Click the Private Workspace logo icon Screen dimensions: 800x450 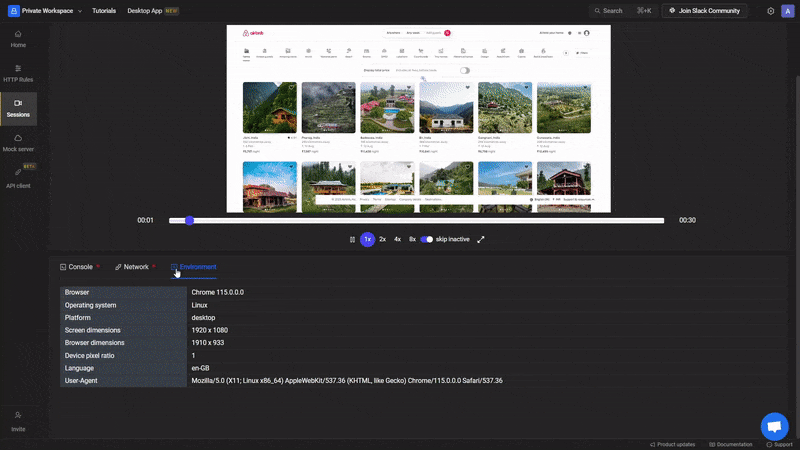pyautogui.click(x=14, y=11)
